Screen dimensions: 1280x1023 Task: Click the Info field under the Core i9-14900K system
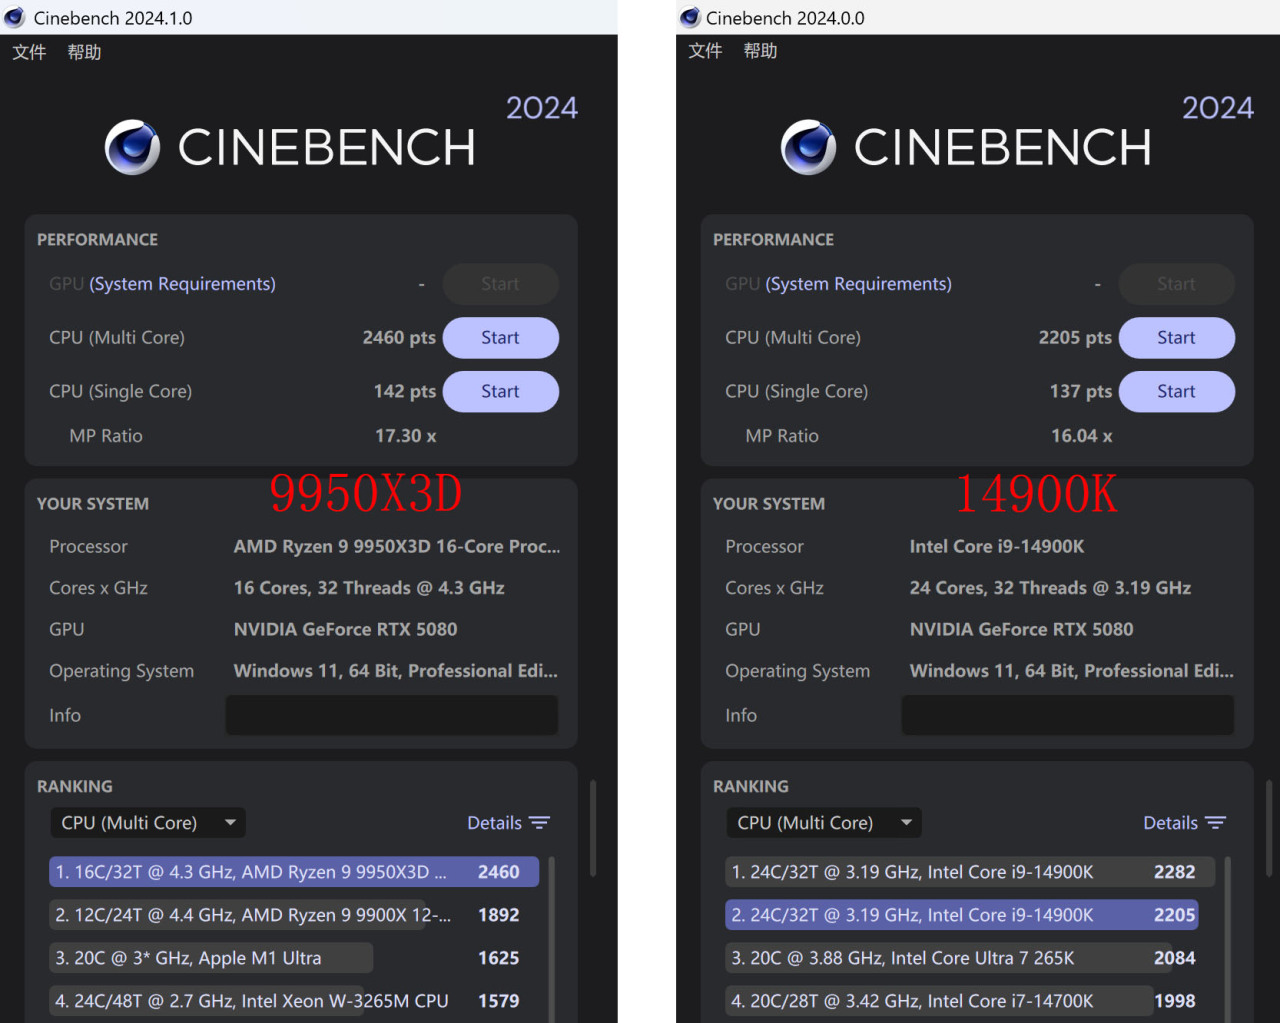click(x=1068, y=715)
